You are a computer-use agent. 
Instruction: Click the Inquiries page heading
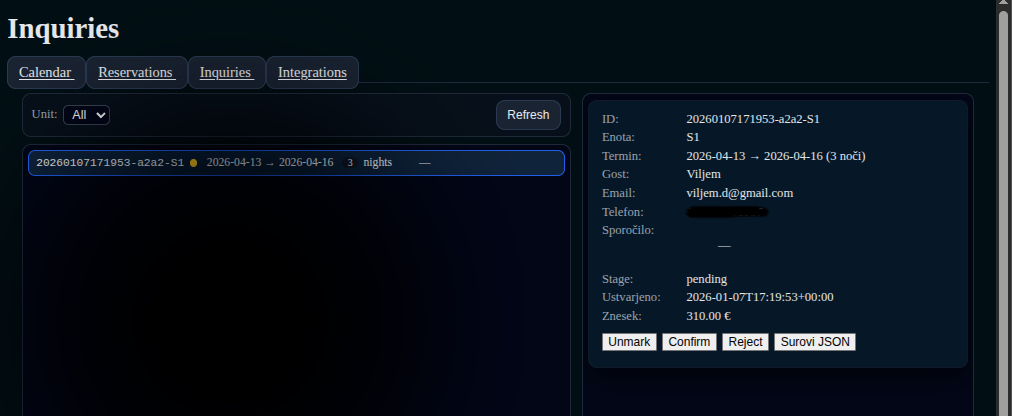(63, 29)
